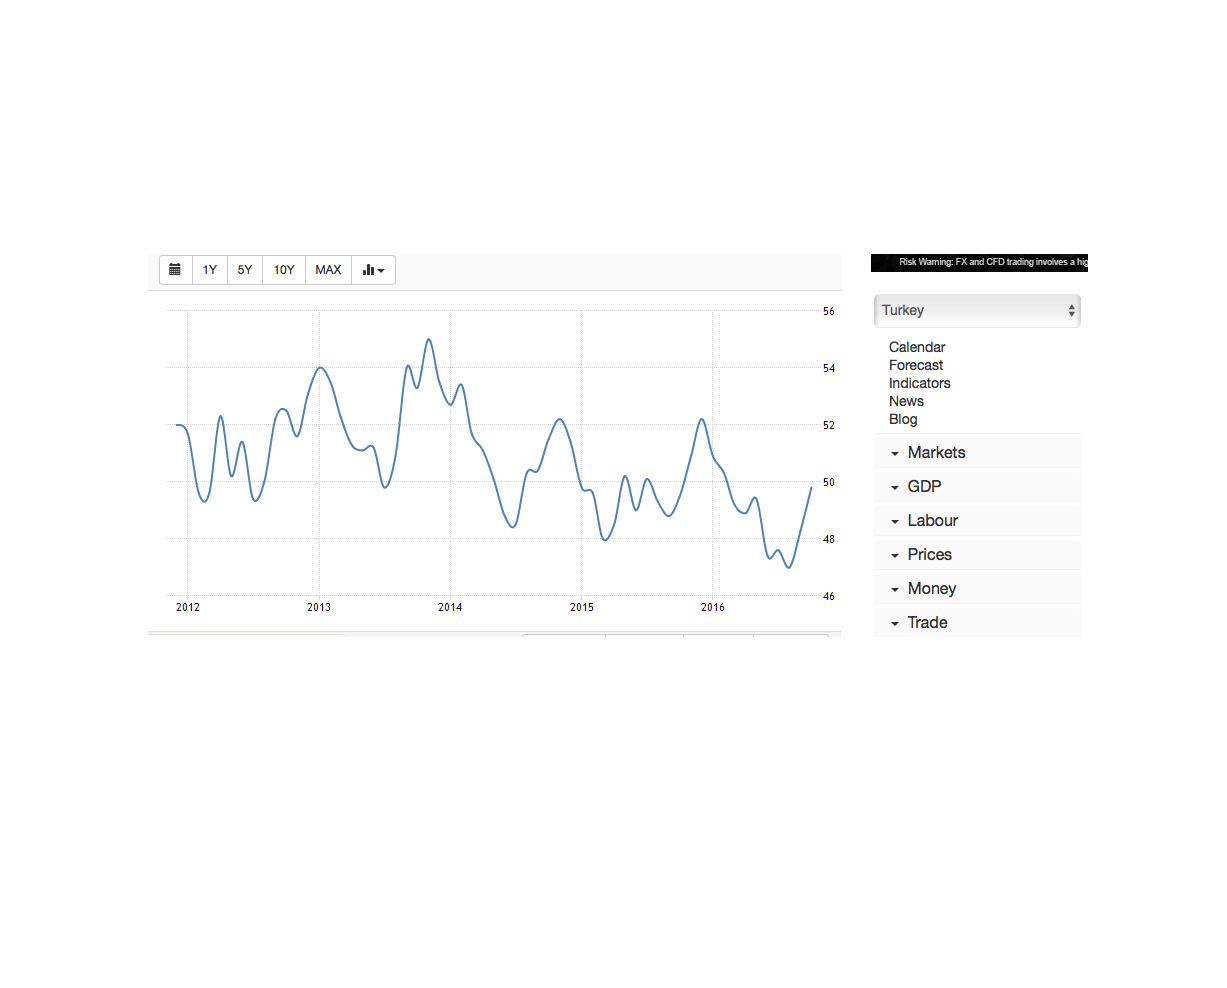The image size is (1227, 988).
Task: Expand the GDP section
Action: (x=924, y=487)
